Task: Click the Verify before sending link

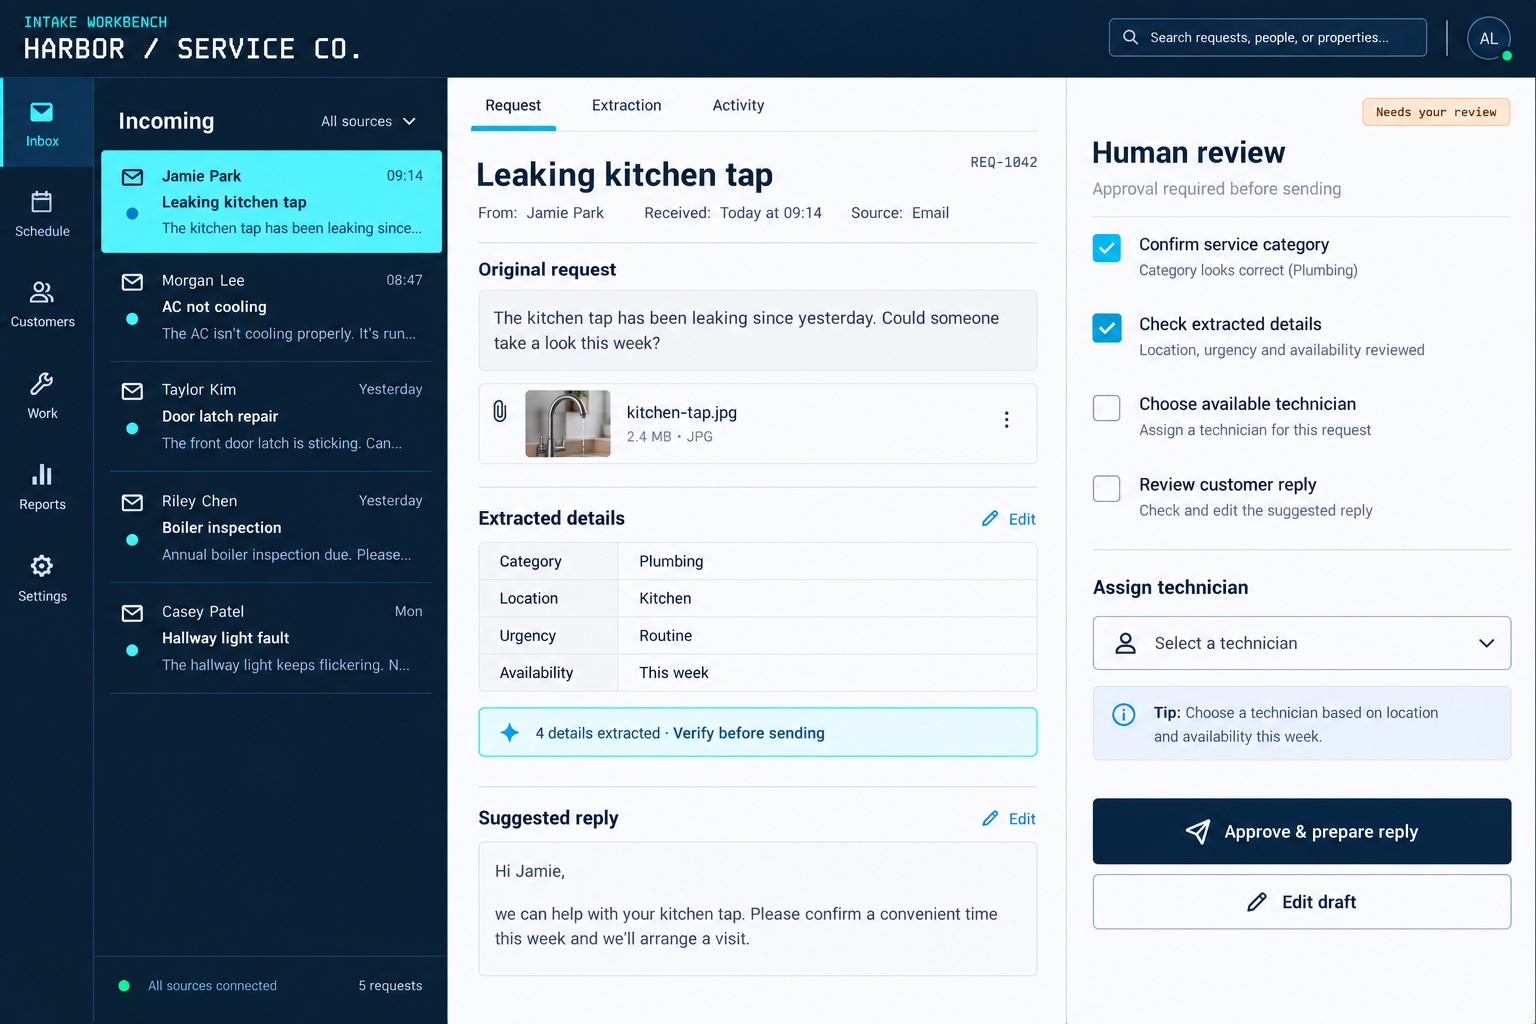Action: pos(749,733)
